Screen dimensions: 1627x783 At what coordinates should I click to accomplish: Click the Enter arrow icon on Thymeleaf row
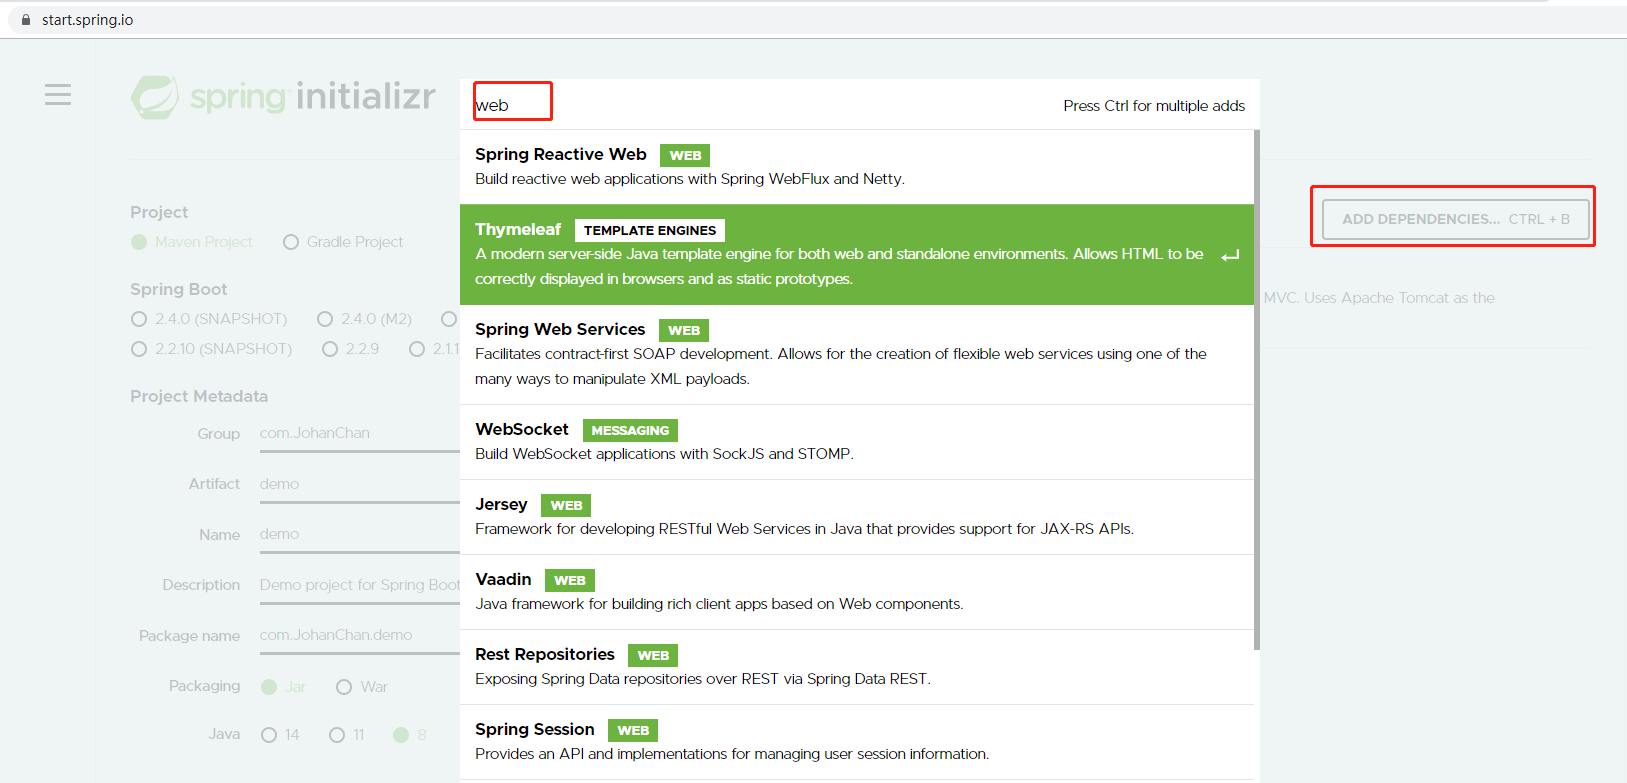coord(1230,256)
